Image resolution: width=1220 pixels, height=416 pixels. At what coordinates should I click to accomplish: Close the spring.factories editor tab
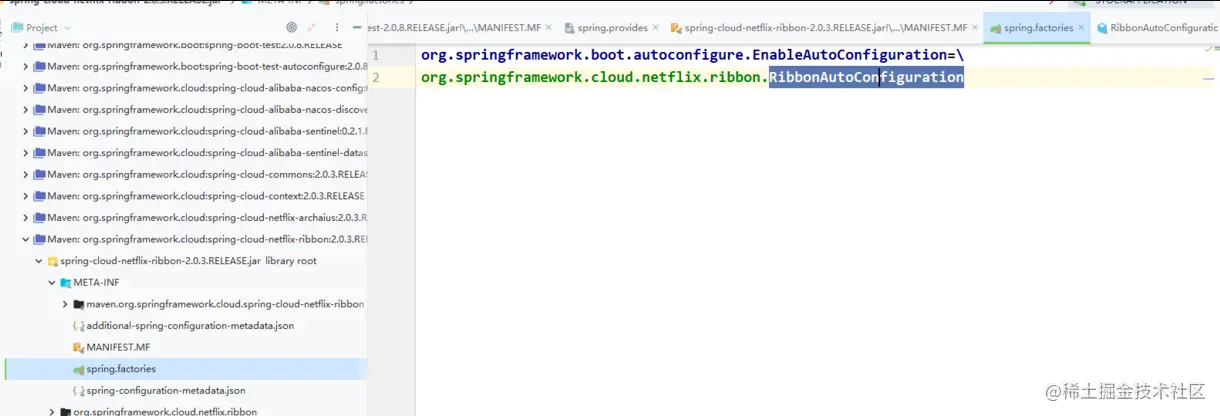point(1082,28)
